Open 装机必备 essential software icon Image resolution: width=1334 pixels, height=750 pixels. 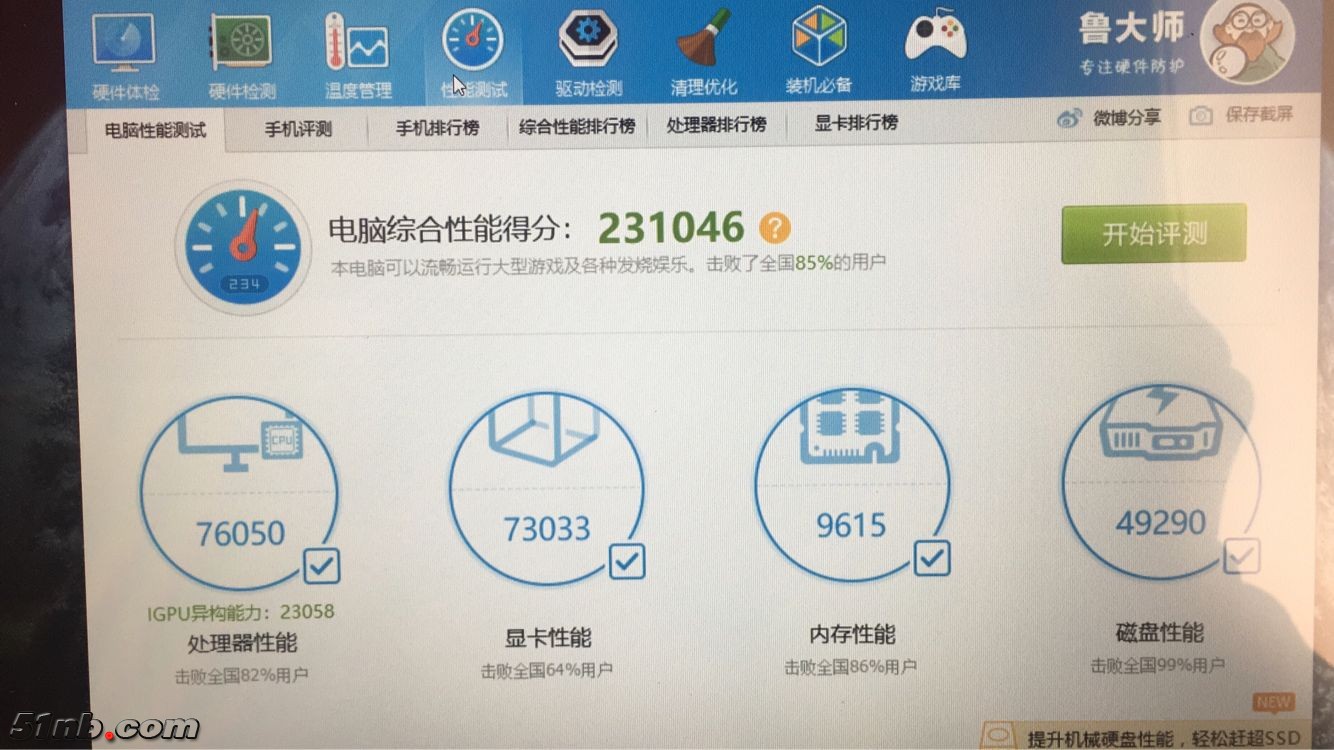[819, 48]
